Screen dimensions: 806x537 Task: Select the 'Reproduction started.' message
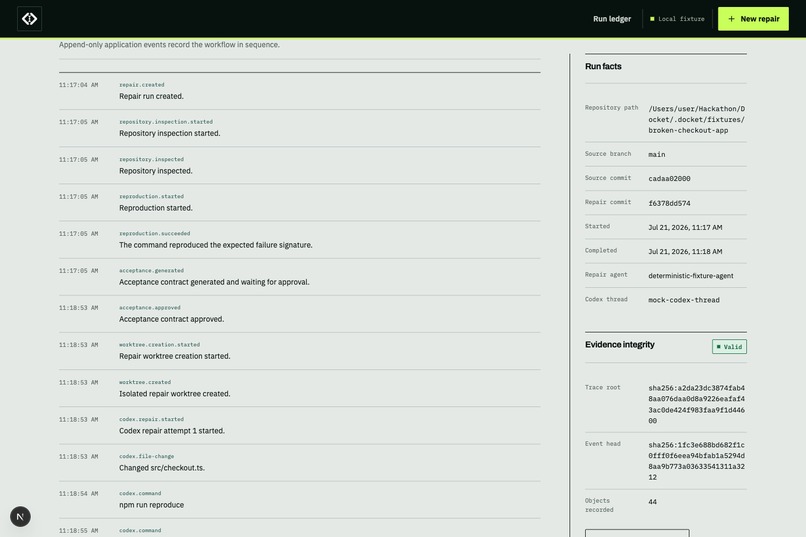pos(156,208)
